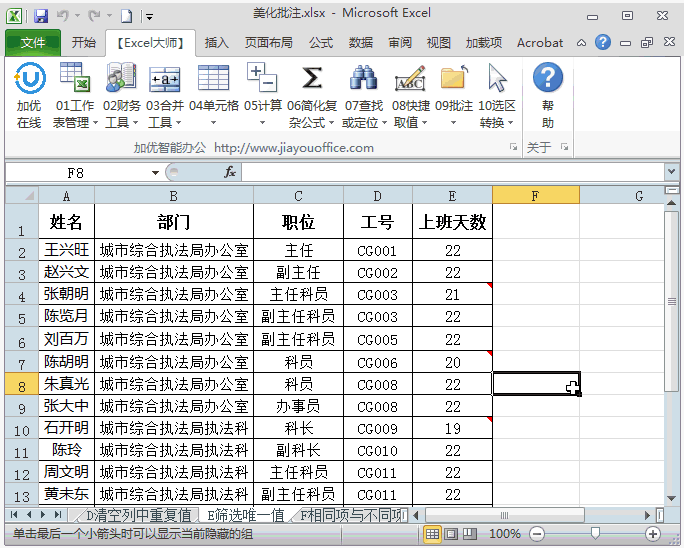Click zoom in plus button

[653, 534]
